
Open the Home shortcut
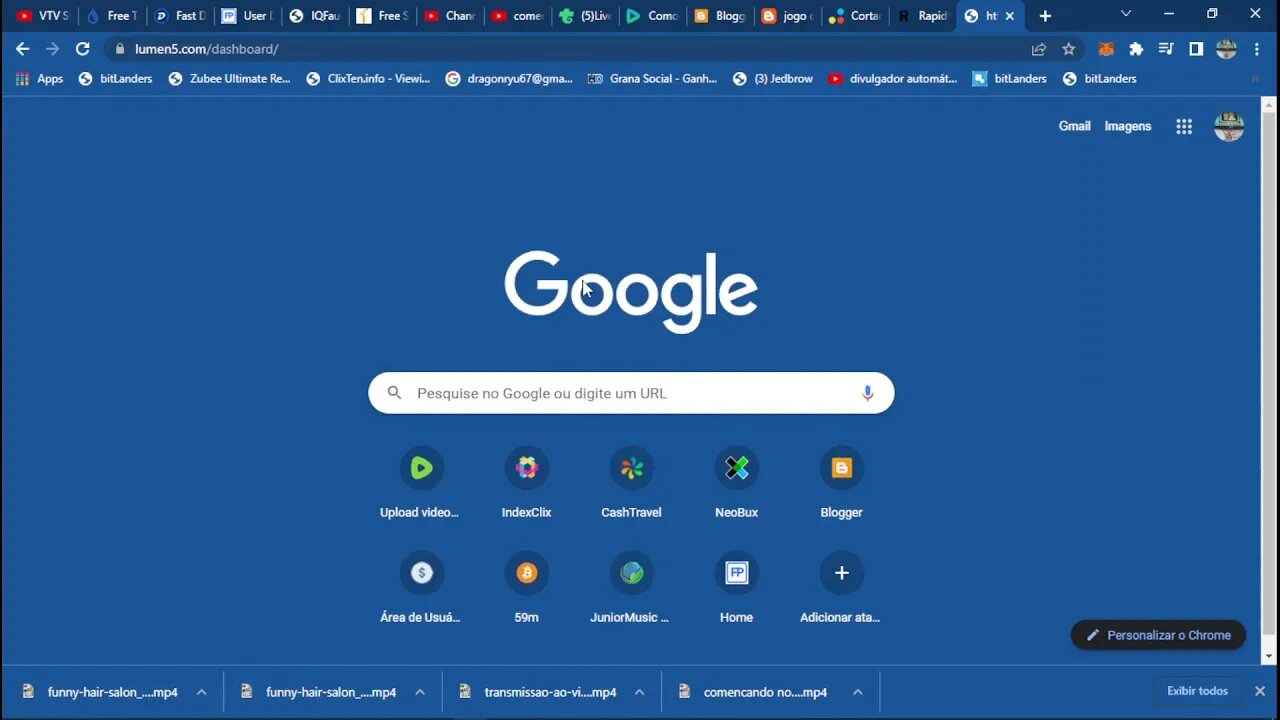(x=736, y=589)
